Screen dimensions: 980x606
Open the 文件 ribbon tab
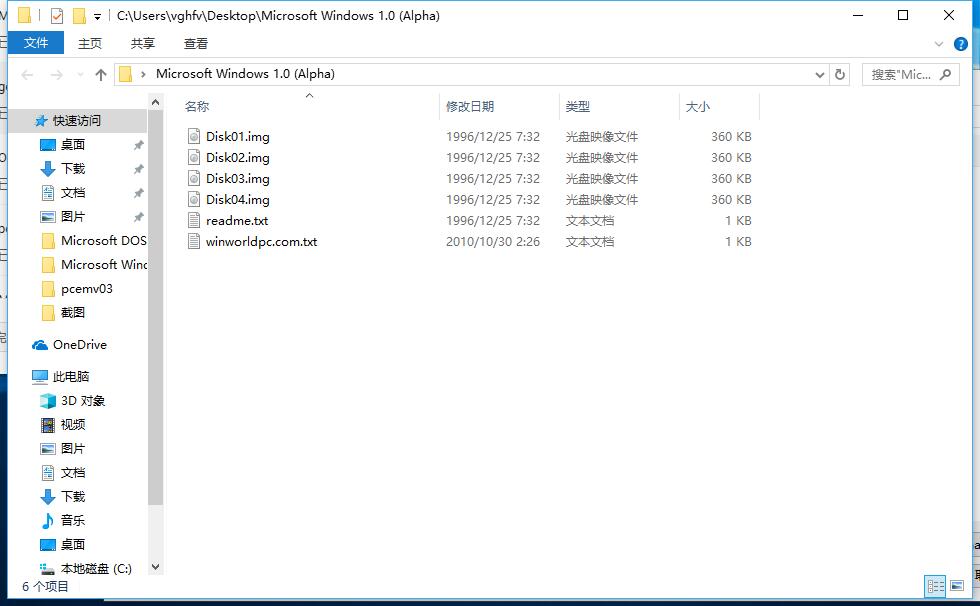36,43
